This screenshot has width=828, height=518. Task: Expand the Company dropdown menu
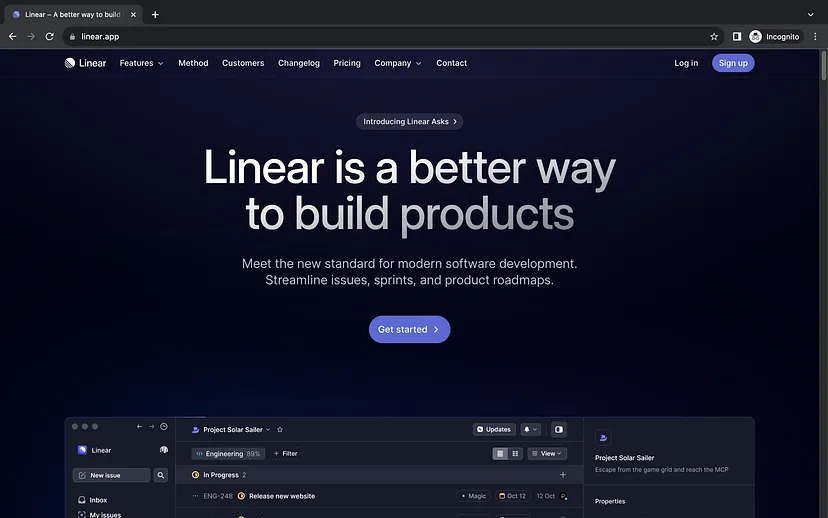pos(398,63)
